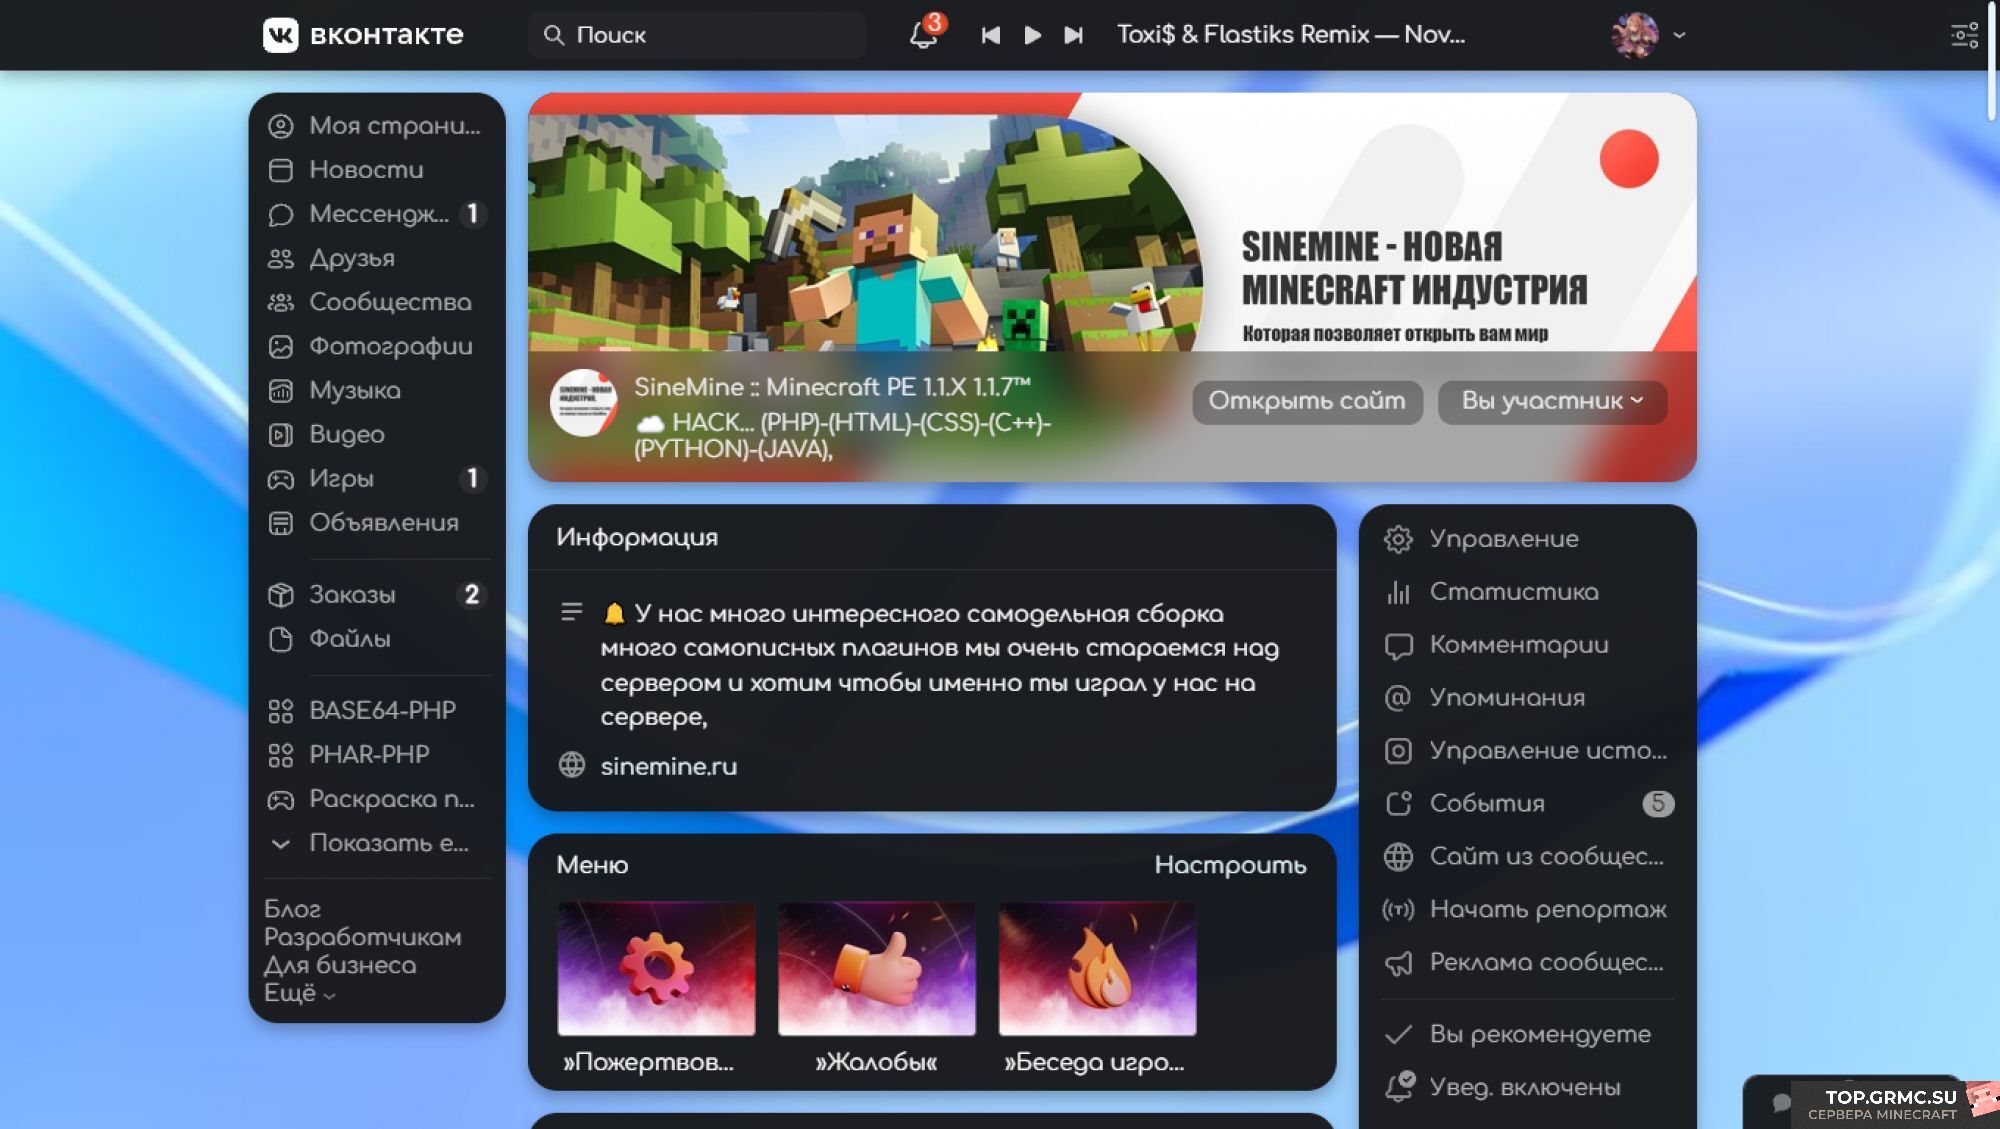Open Сообщества section
This screenshot has height=1129, width=2000.
coord(377,302)
